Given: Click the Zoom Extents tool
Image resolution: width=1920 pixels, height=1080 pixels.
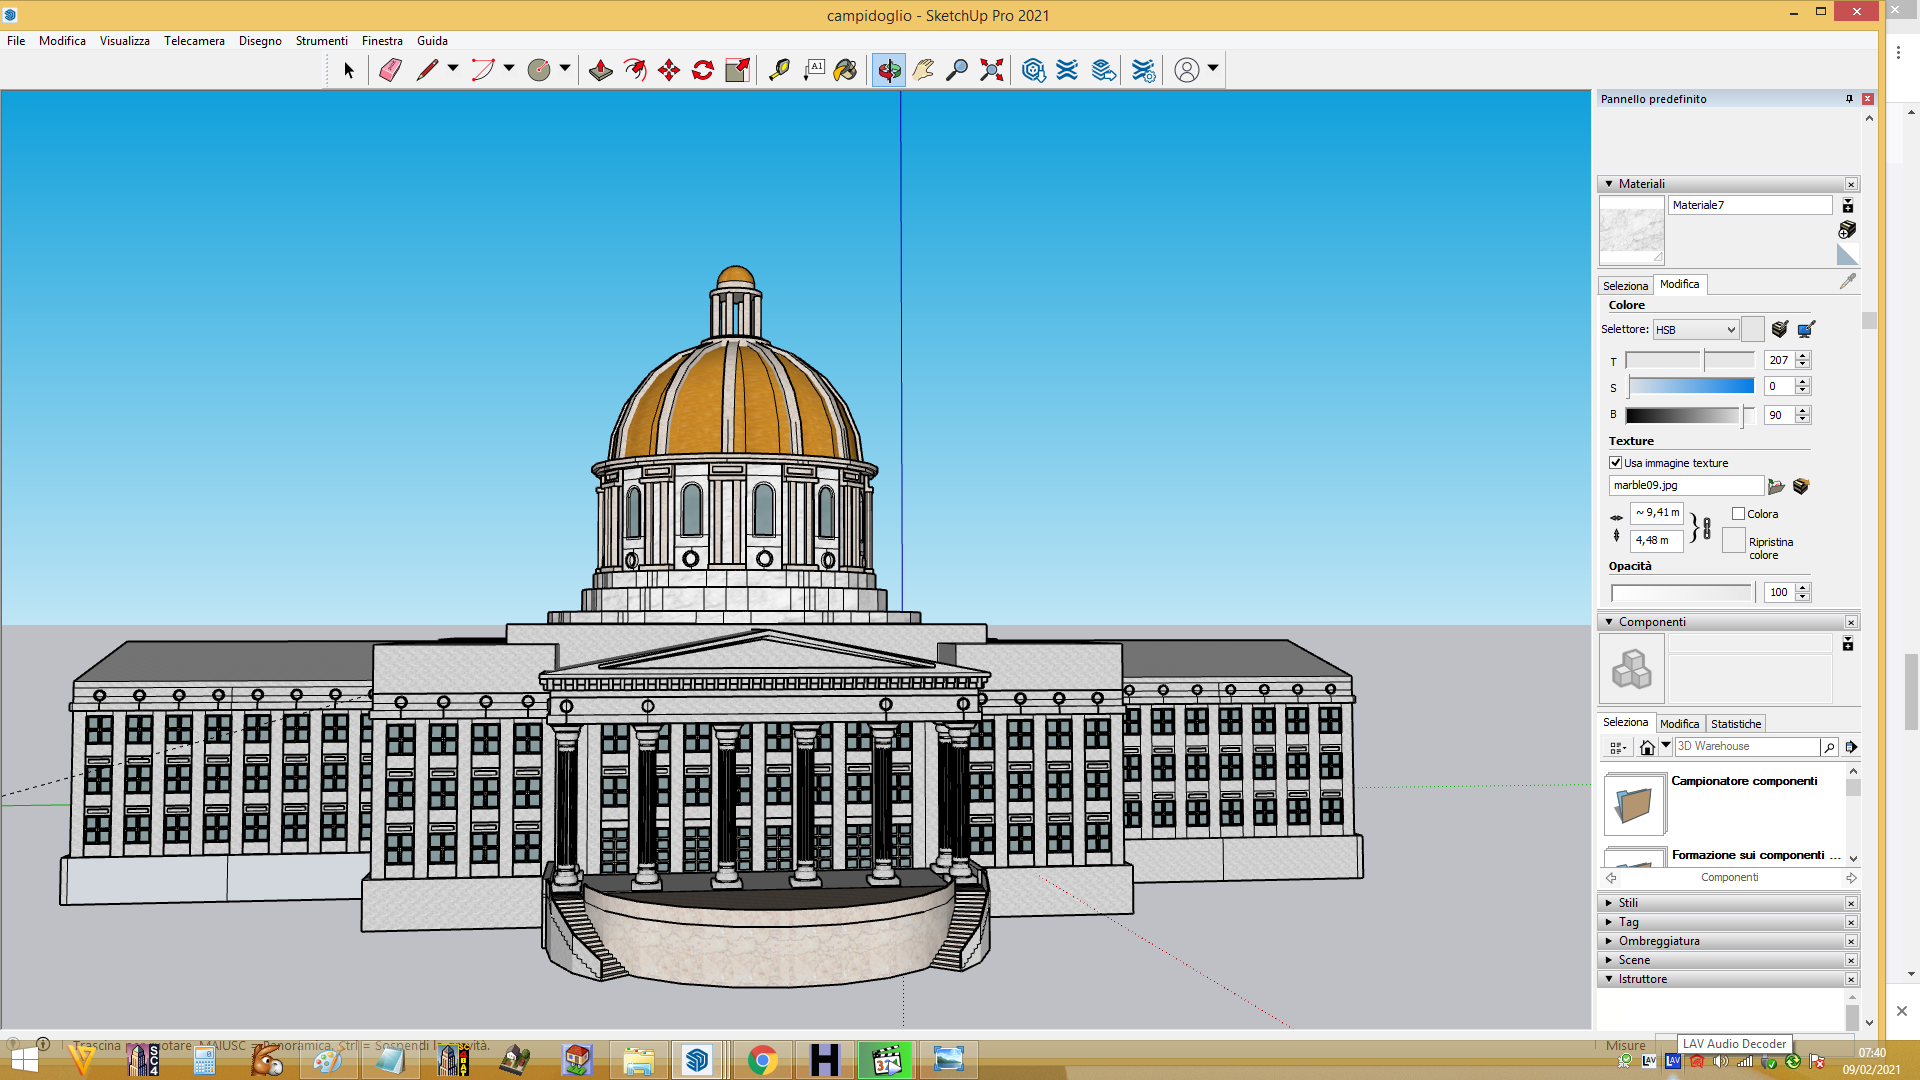Looking at the screenshot, I should click(992, 70).
